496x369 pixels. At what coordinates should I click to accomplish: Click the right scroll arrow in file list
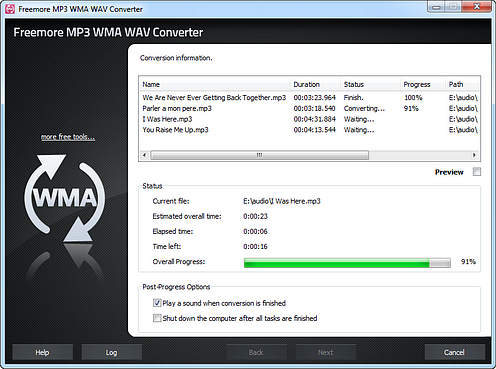coord(474,155)
